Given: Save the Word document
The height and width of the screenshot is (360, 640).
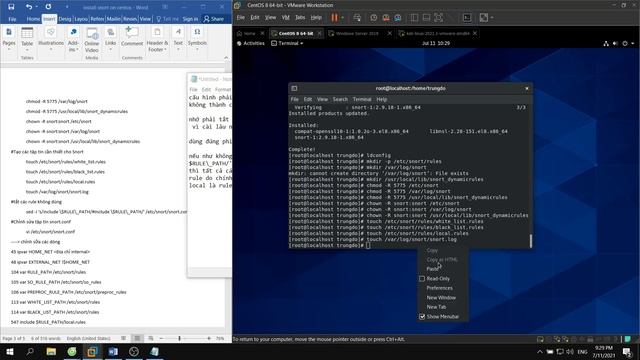Looking at the screenshot, I should coord(11,7).
